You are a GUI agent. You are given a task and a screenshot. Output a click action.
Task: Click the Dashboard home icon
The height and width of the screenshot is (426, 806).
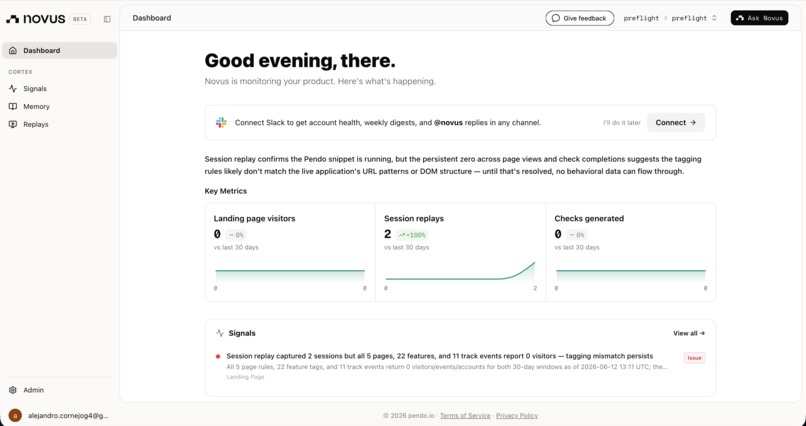click(13, 50)
